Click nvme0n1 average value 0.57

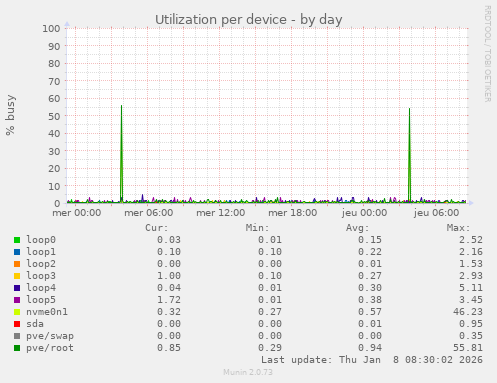tap(370, 312)
